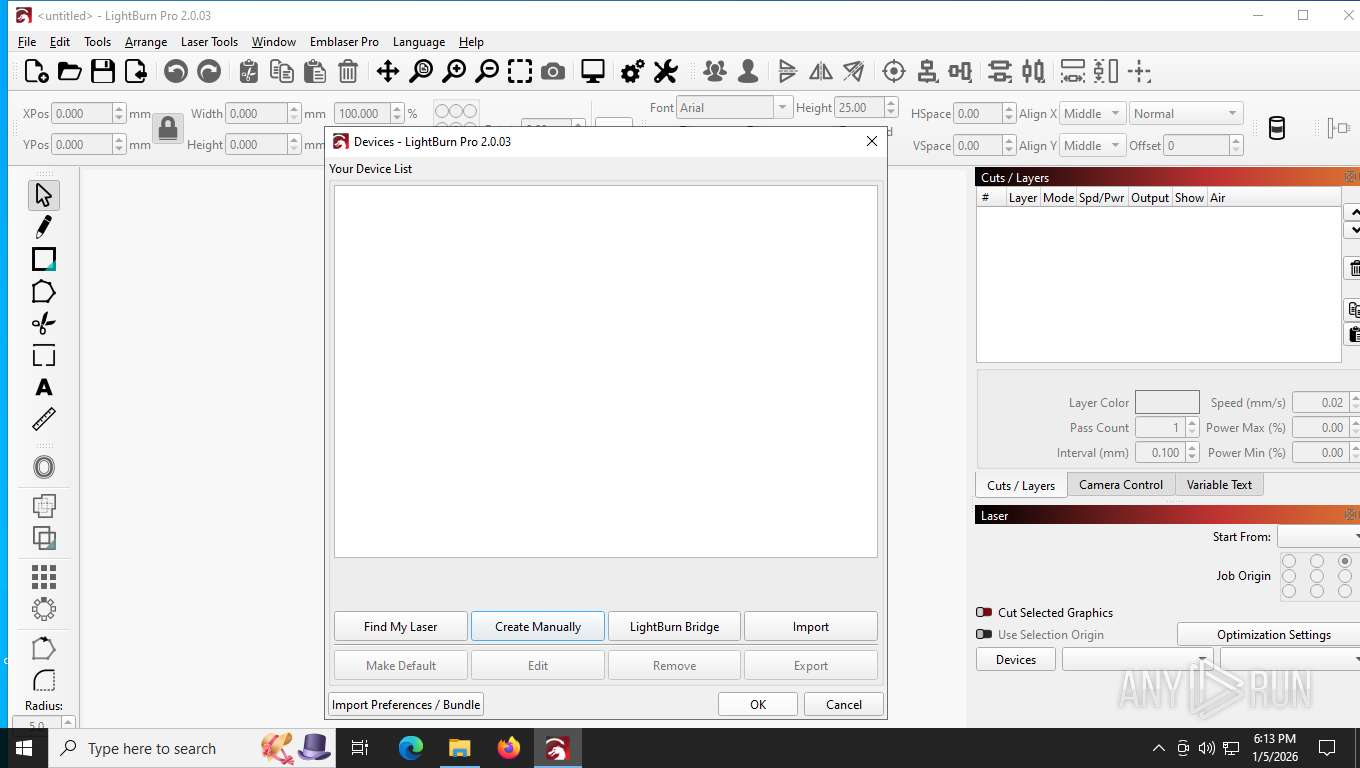The height and width of the screenshot is (768, 1360).
Task: Click the target position laser icon
Action: click(x=894, y=71)
